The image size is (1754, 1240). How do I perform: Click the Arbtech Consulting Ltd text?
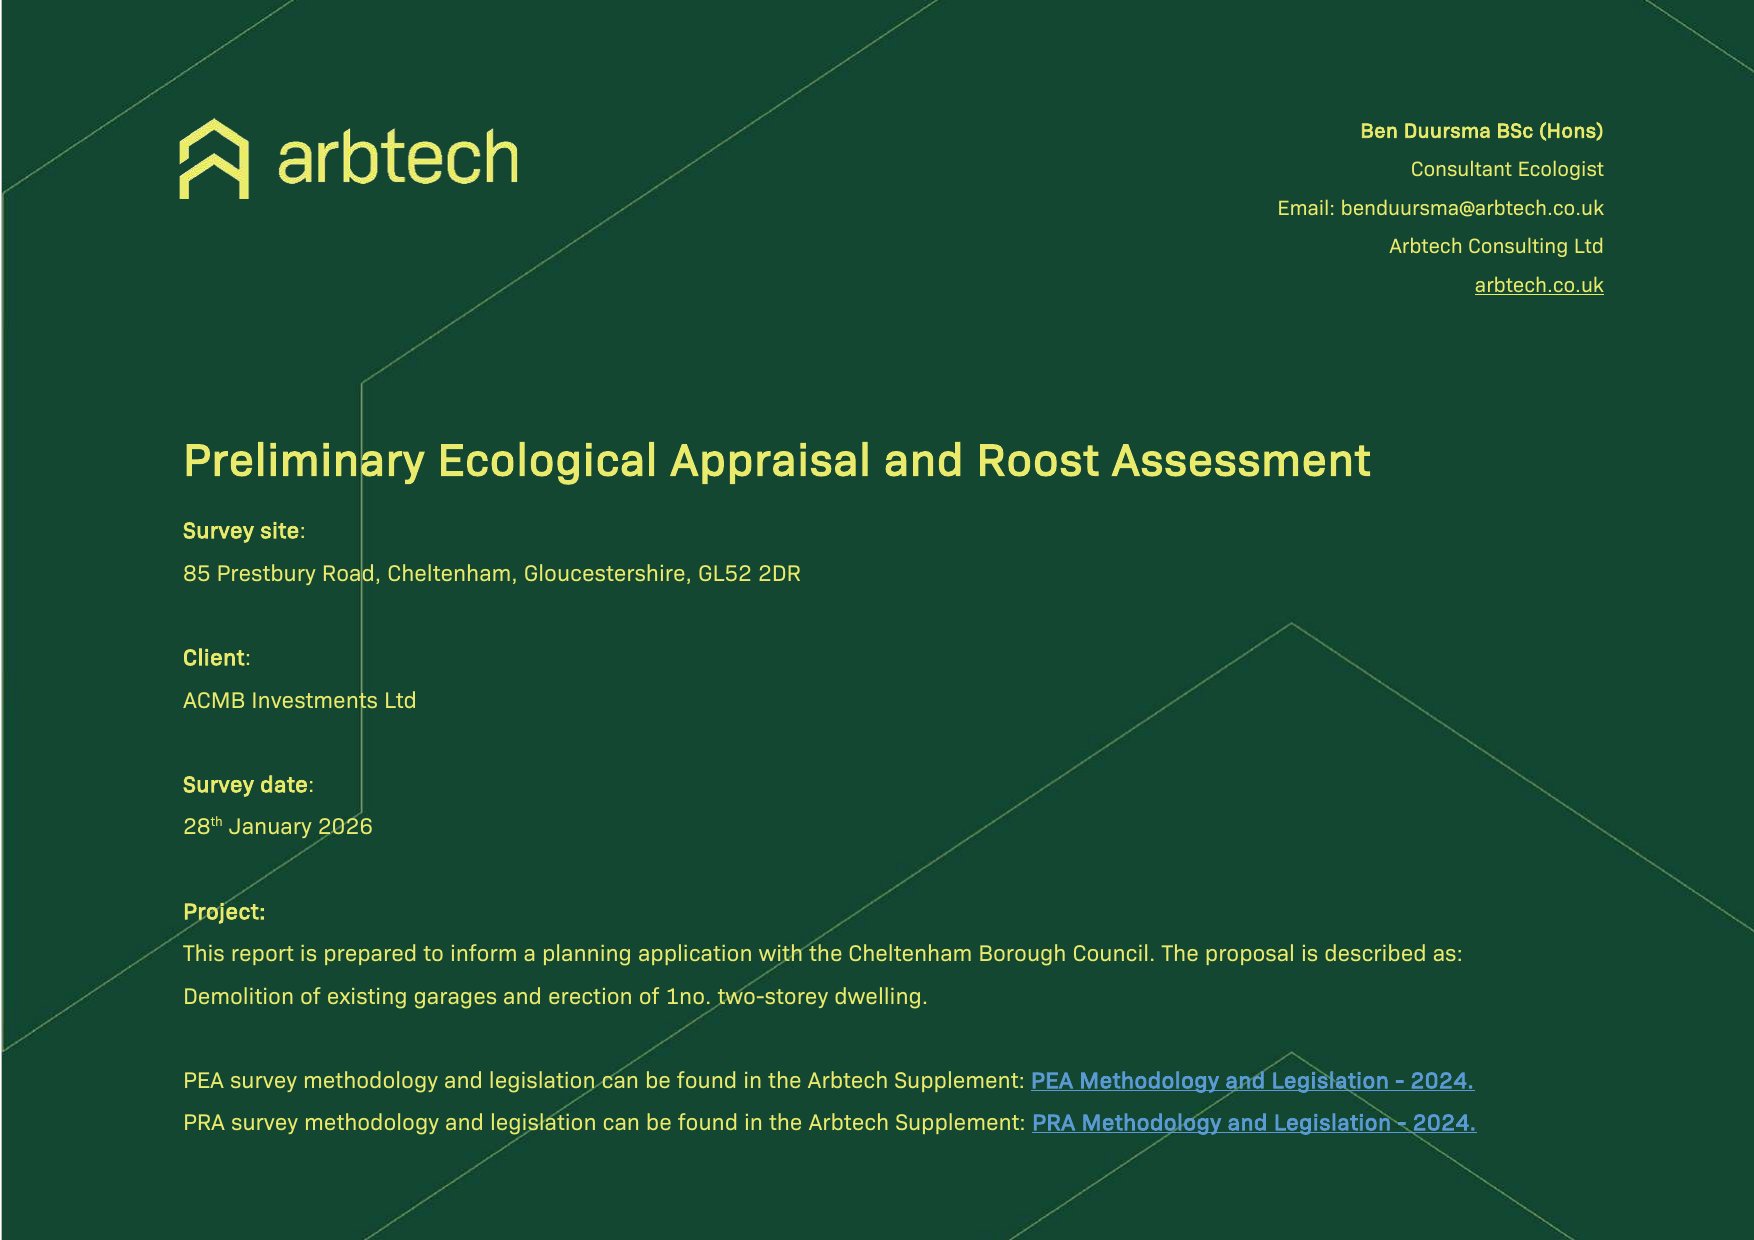1495,246
